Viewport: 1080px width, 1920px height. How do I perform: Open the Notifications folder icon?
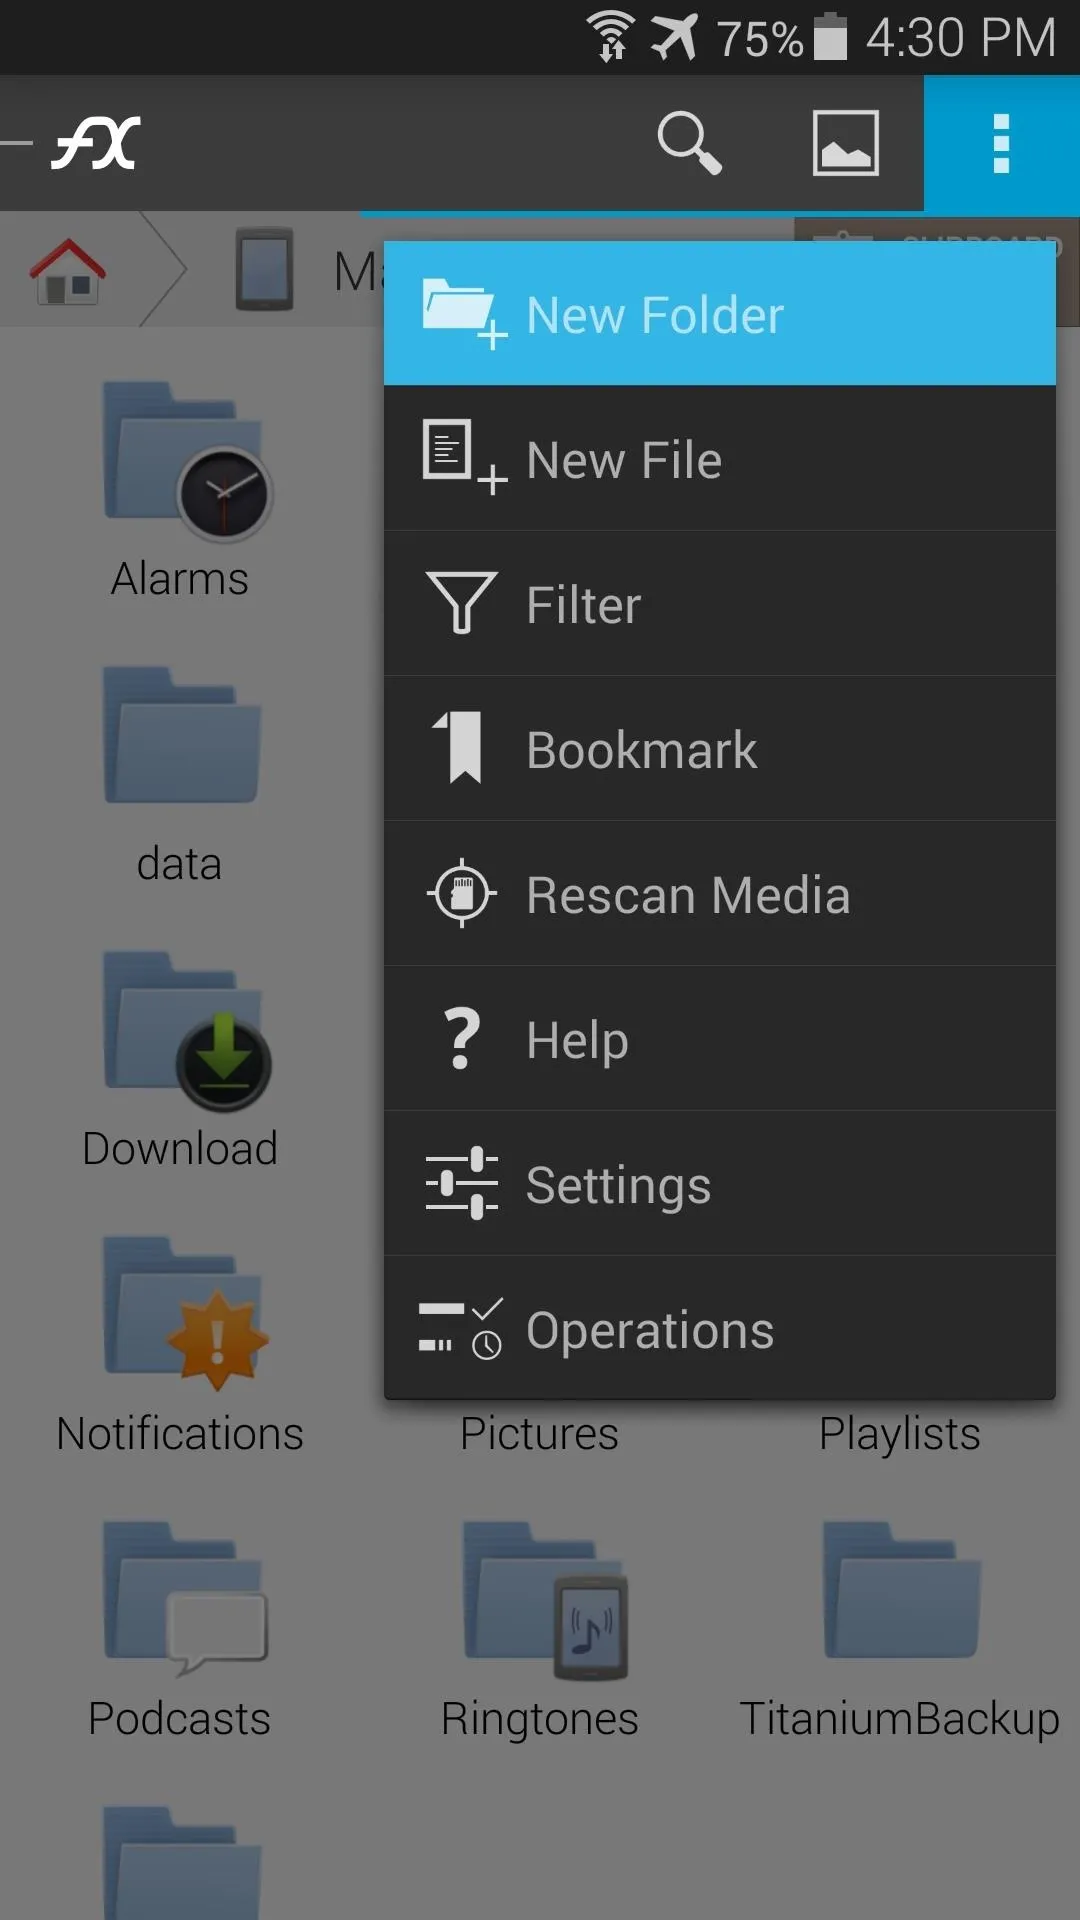click(x=186, y=1314)
